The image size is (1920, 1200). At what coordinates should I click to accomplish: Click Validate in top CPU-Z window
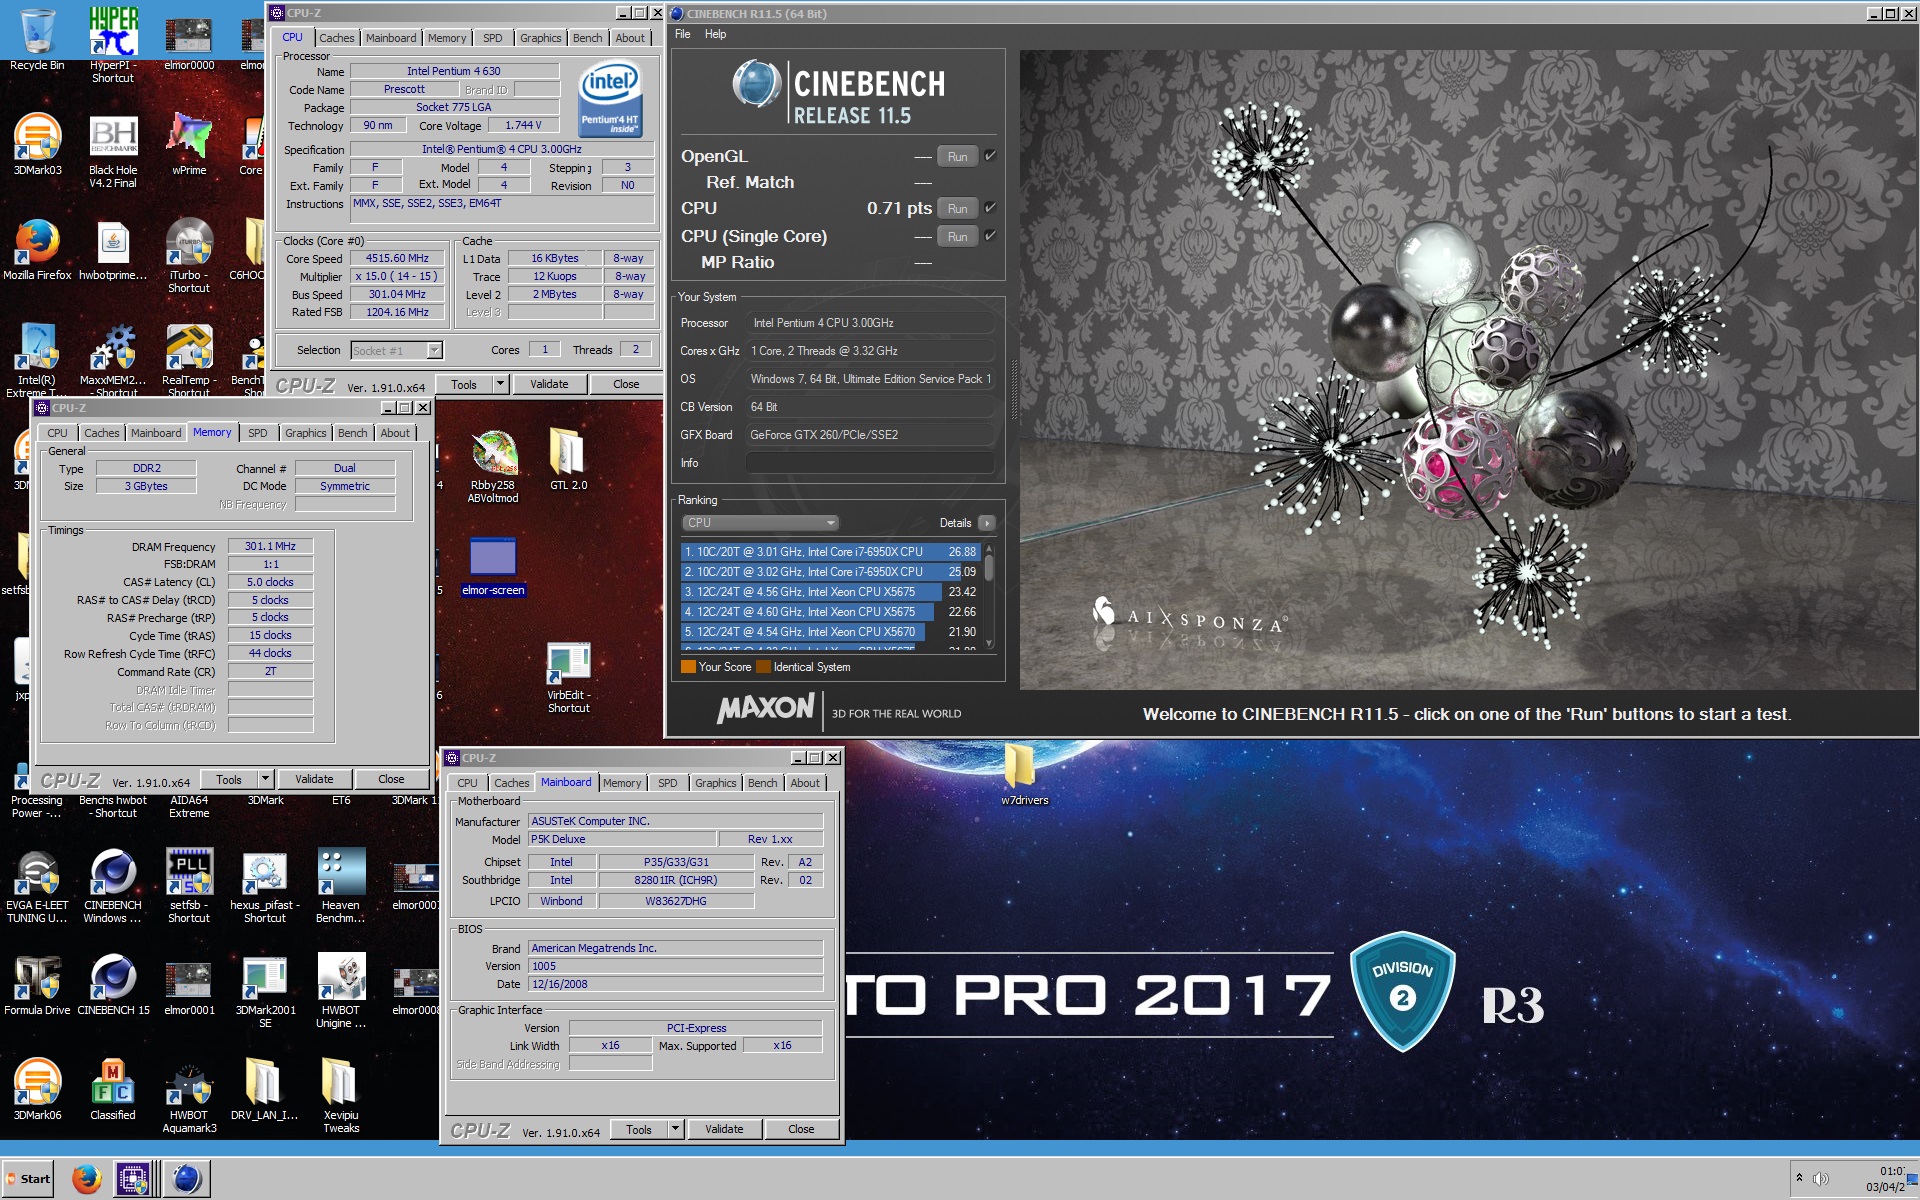(x=549, y=384)
